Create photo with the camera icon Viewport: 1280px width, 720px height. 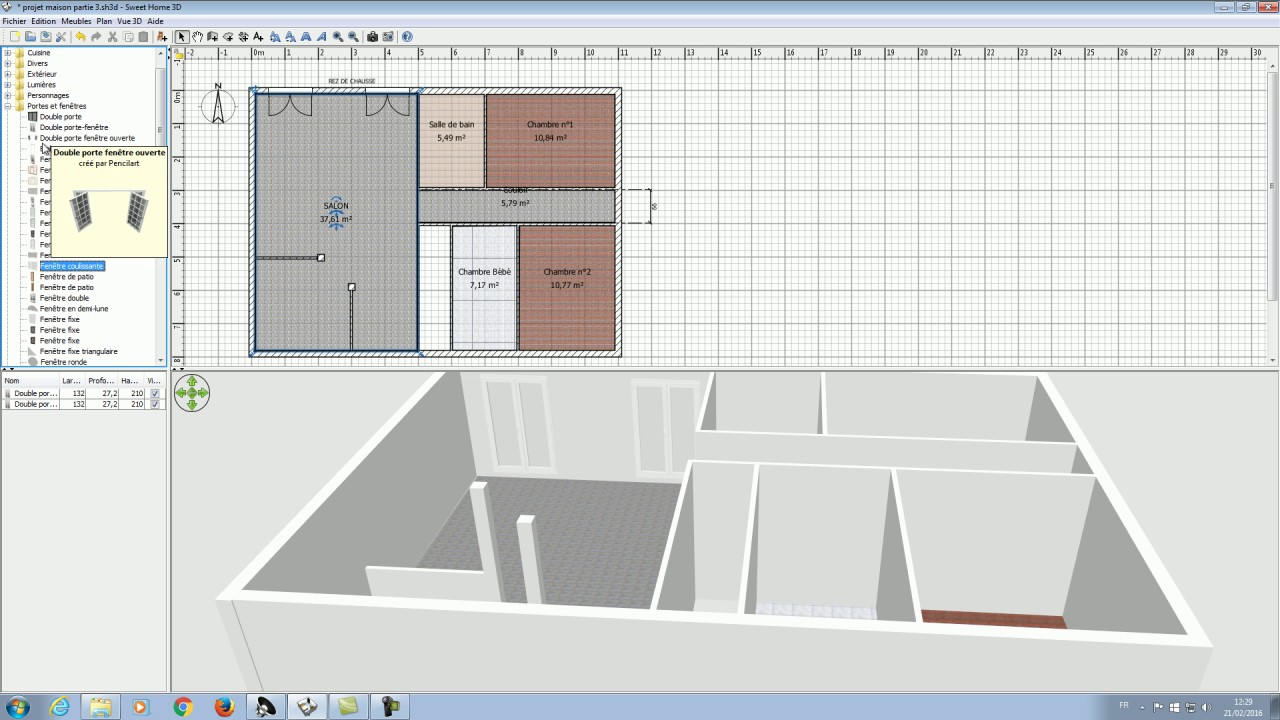[x=372, y=37]
